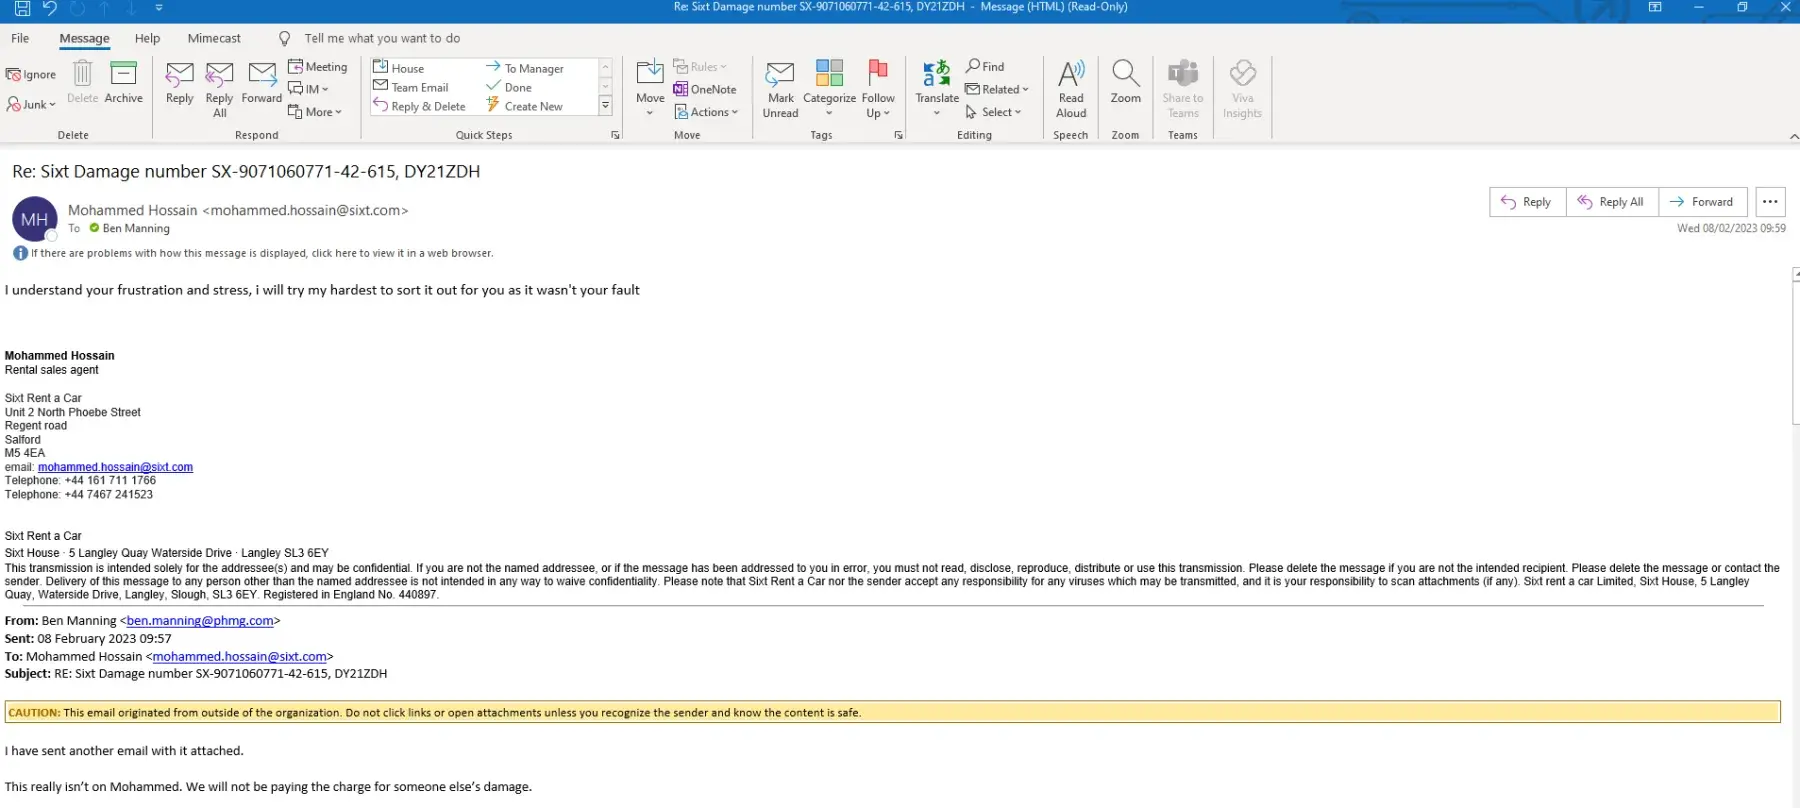Open the more actions ellipsis button
This screenshot has height=808, width=1800.
point(1770,202)
